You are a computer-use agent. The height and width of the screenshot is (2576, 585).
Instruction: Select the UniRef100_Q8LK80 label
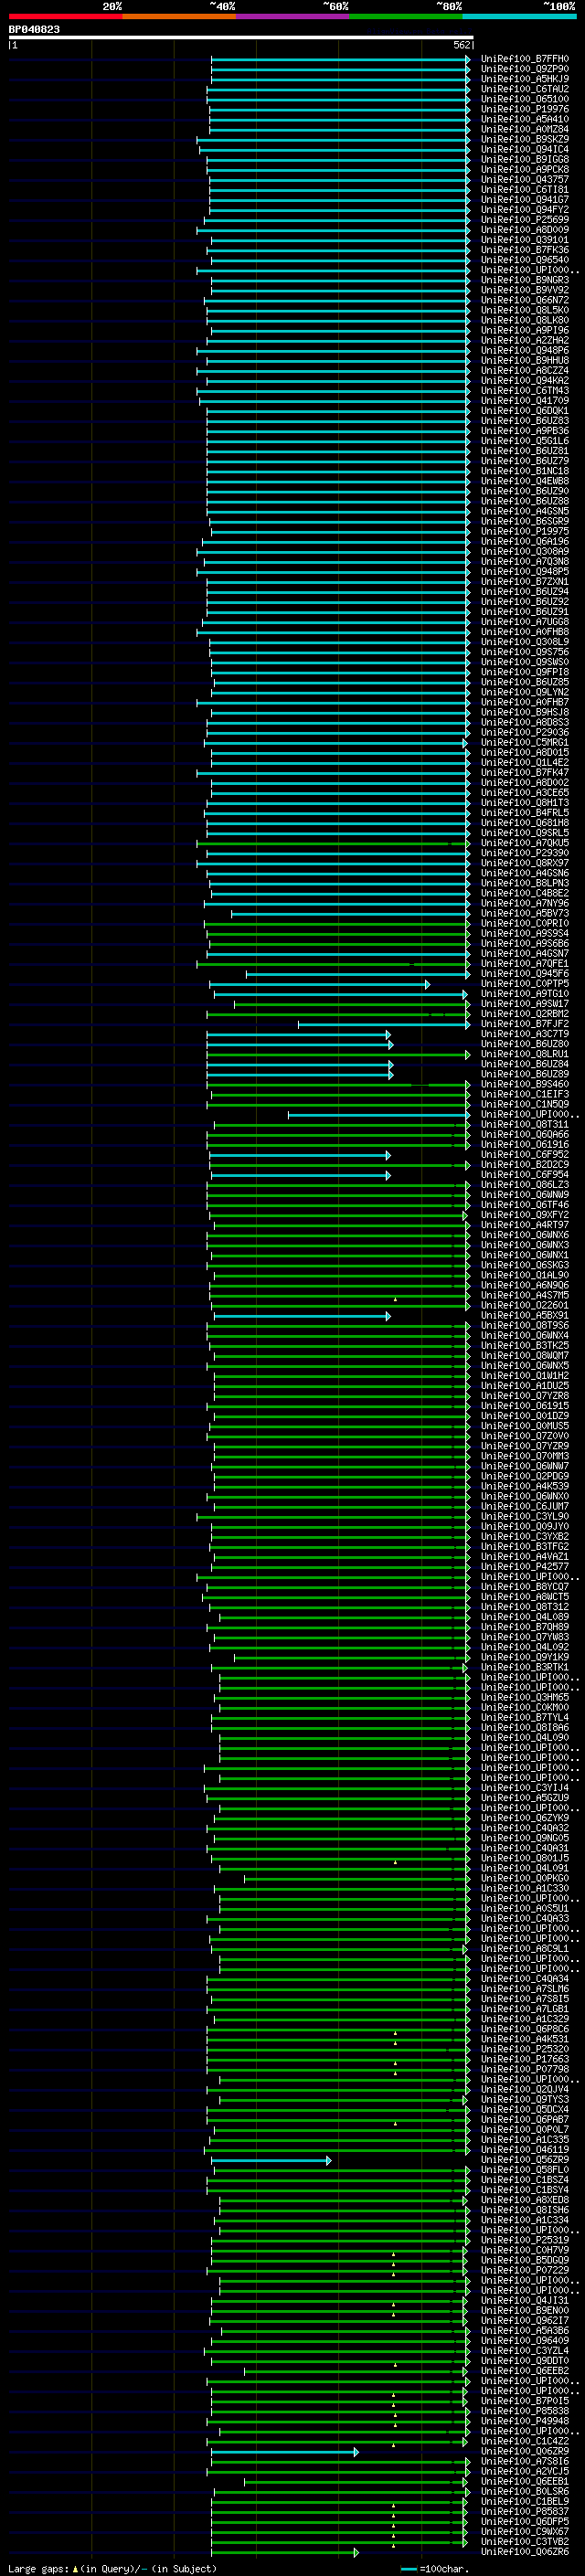525,320
